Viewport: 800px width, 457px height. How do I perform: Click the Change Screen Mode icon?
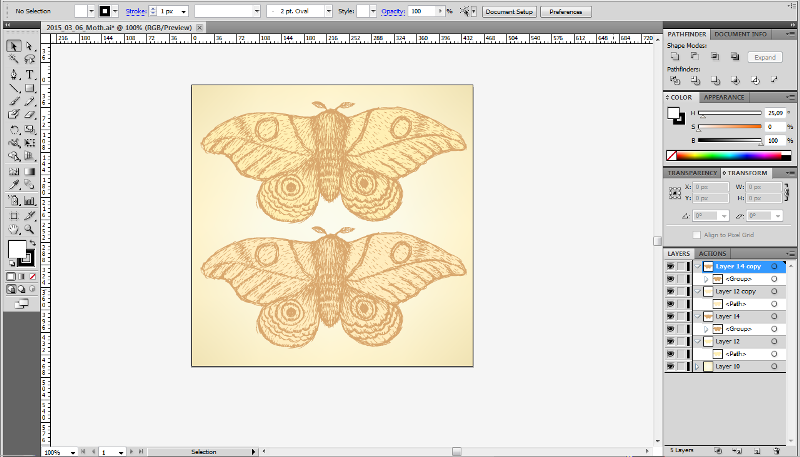pos(21,304)
